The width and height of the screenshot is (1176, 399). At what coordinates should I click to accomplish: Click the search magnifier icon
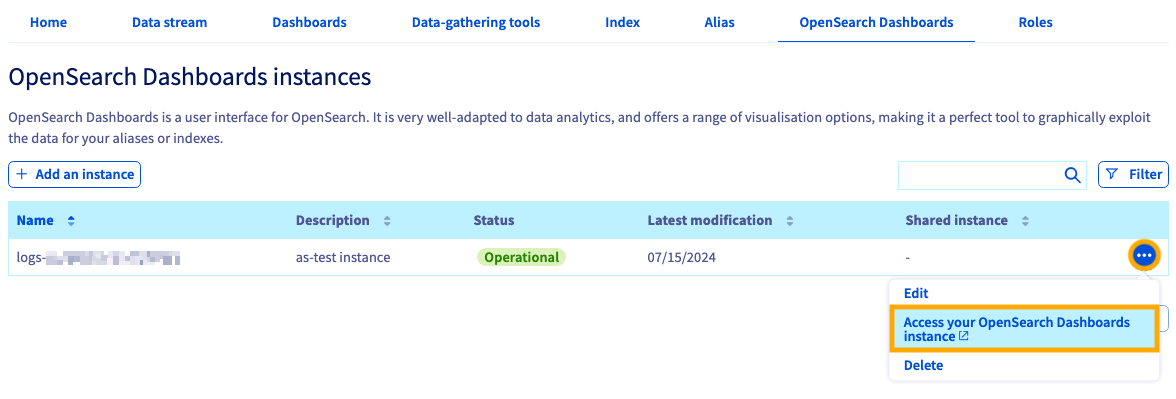pyautogui.click(x=1072, y=175)
